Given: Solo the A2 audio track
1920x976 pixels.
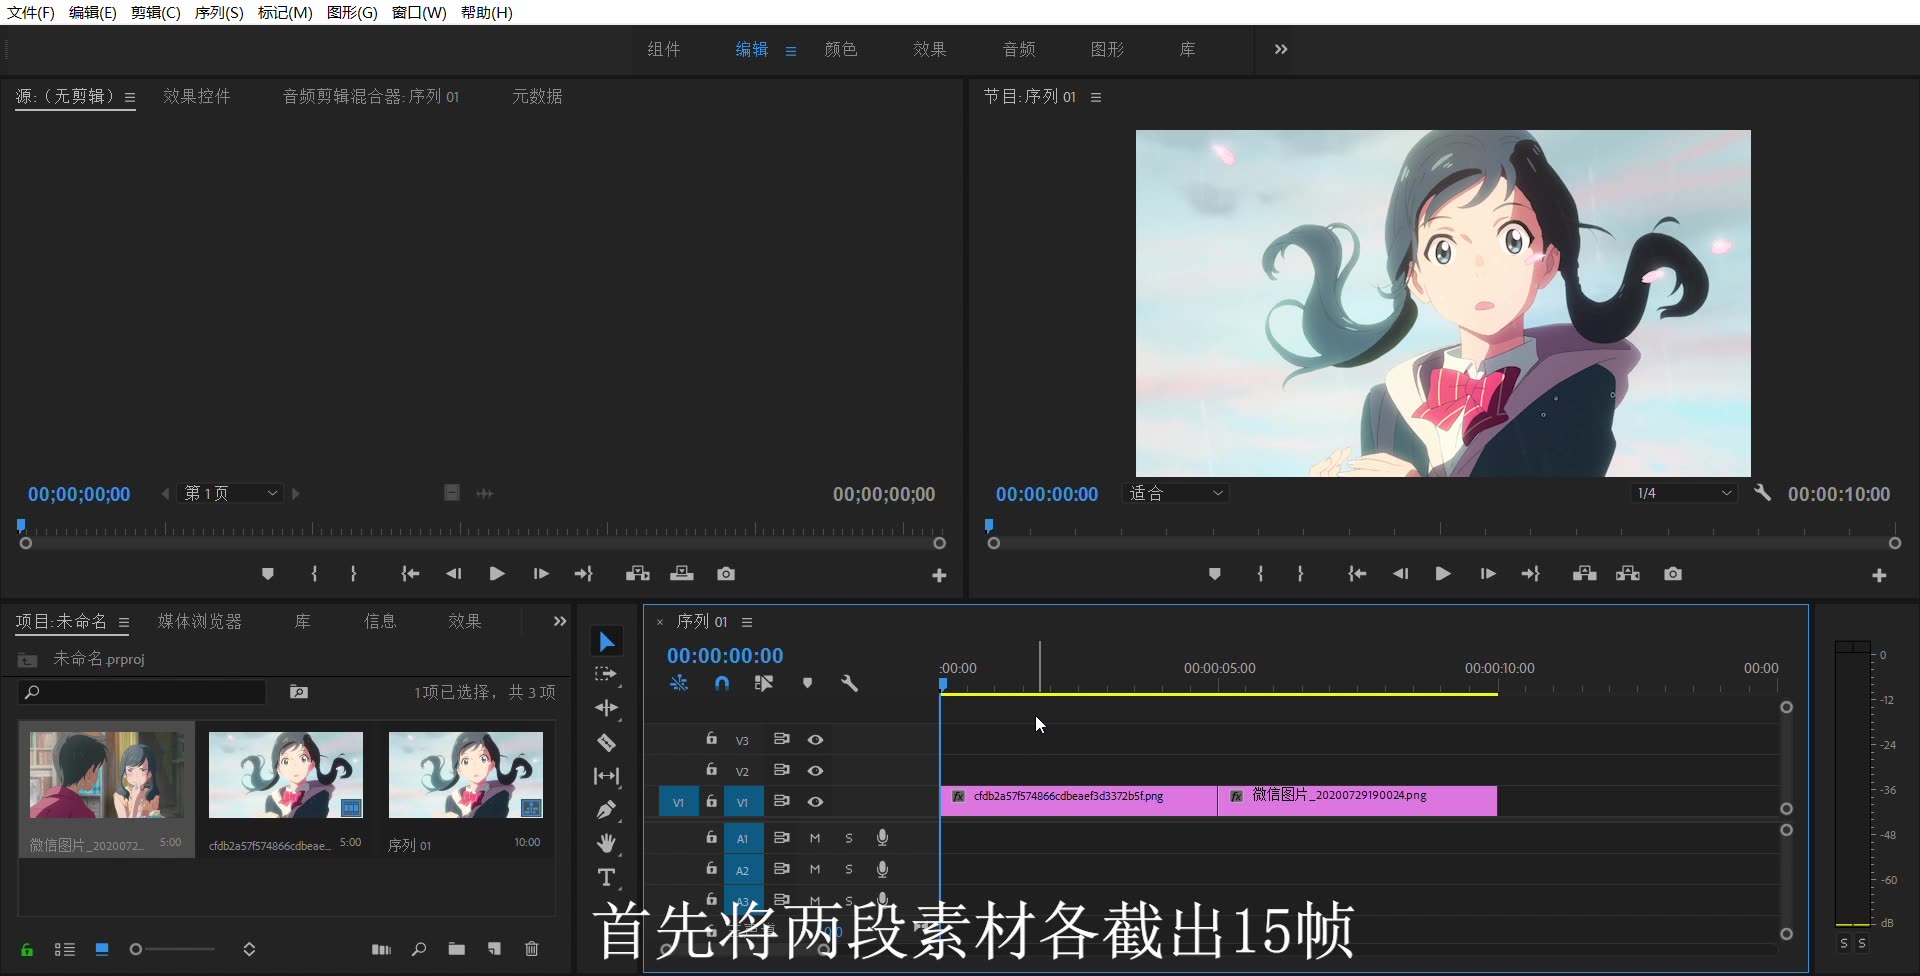Looking at the screenshot, I should click(849, 869).
